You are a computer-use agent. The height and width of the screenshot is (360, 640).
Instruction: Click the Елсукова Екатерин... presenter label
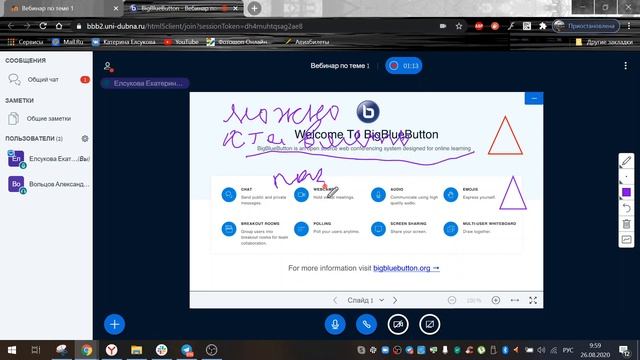[145, 83]
